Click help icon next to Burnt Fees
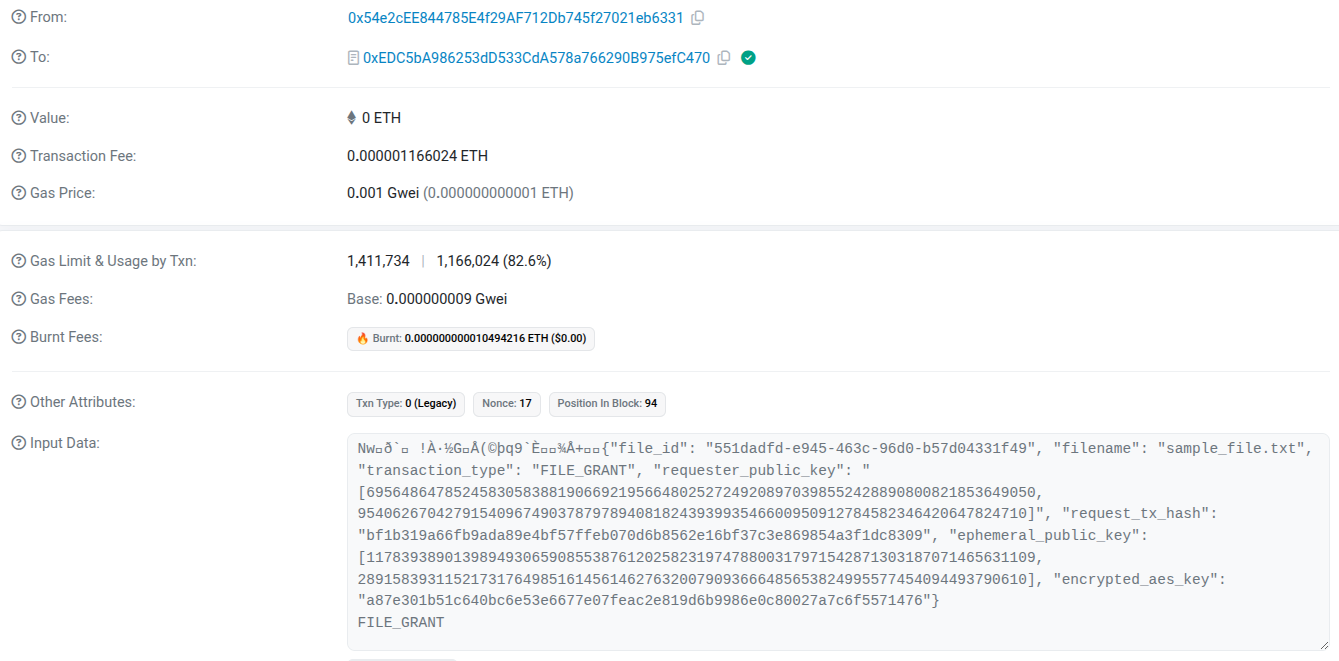The image size is (1339, 661). tap(18, 337)
